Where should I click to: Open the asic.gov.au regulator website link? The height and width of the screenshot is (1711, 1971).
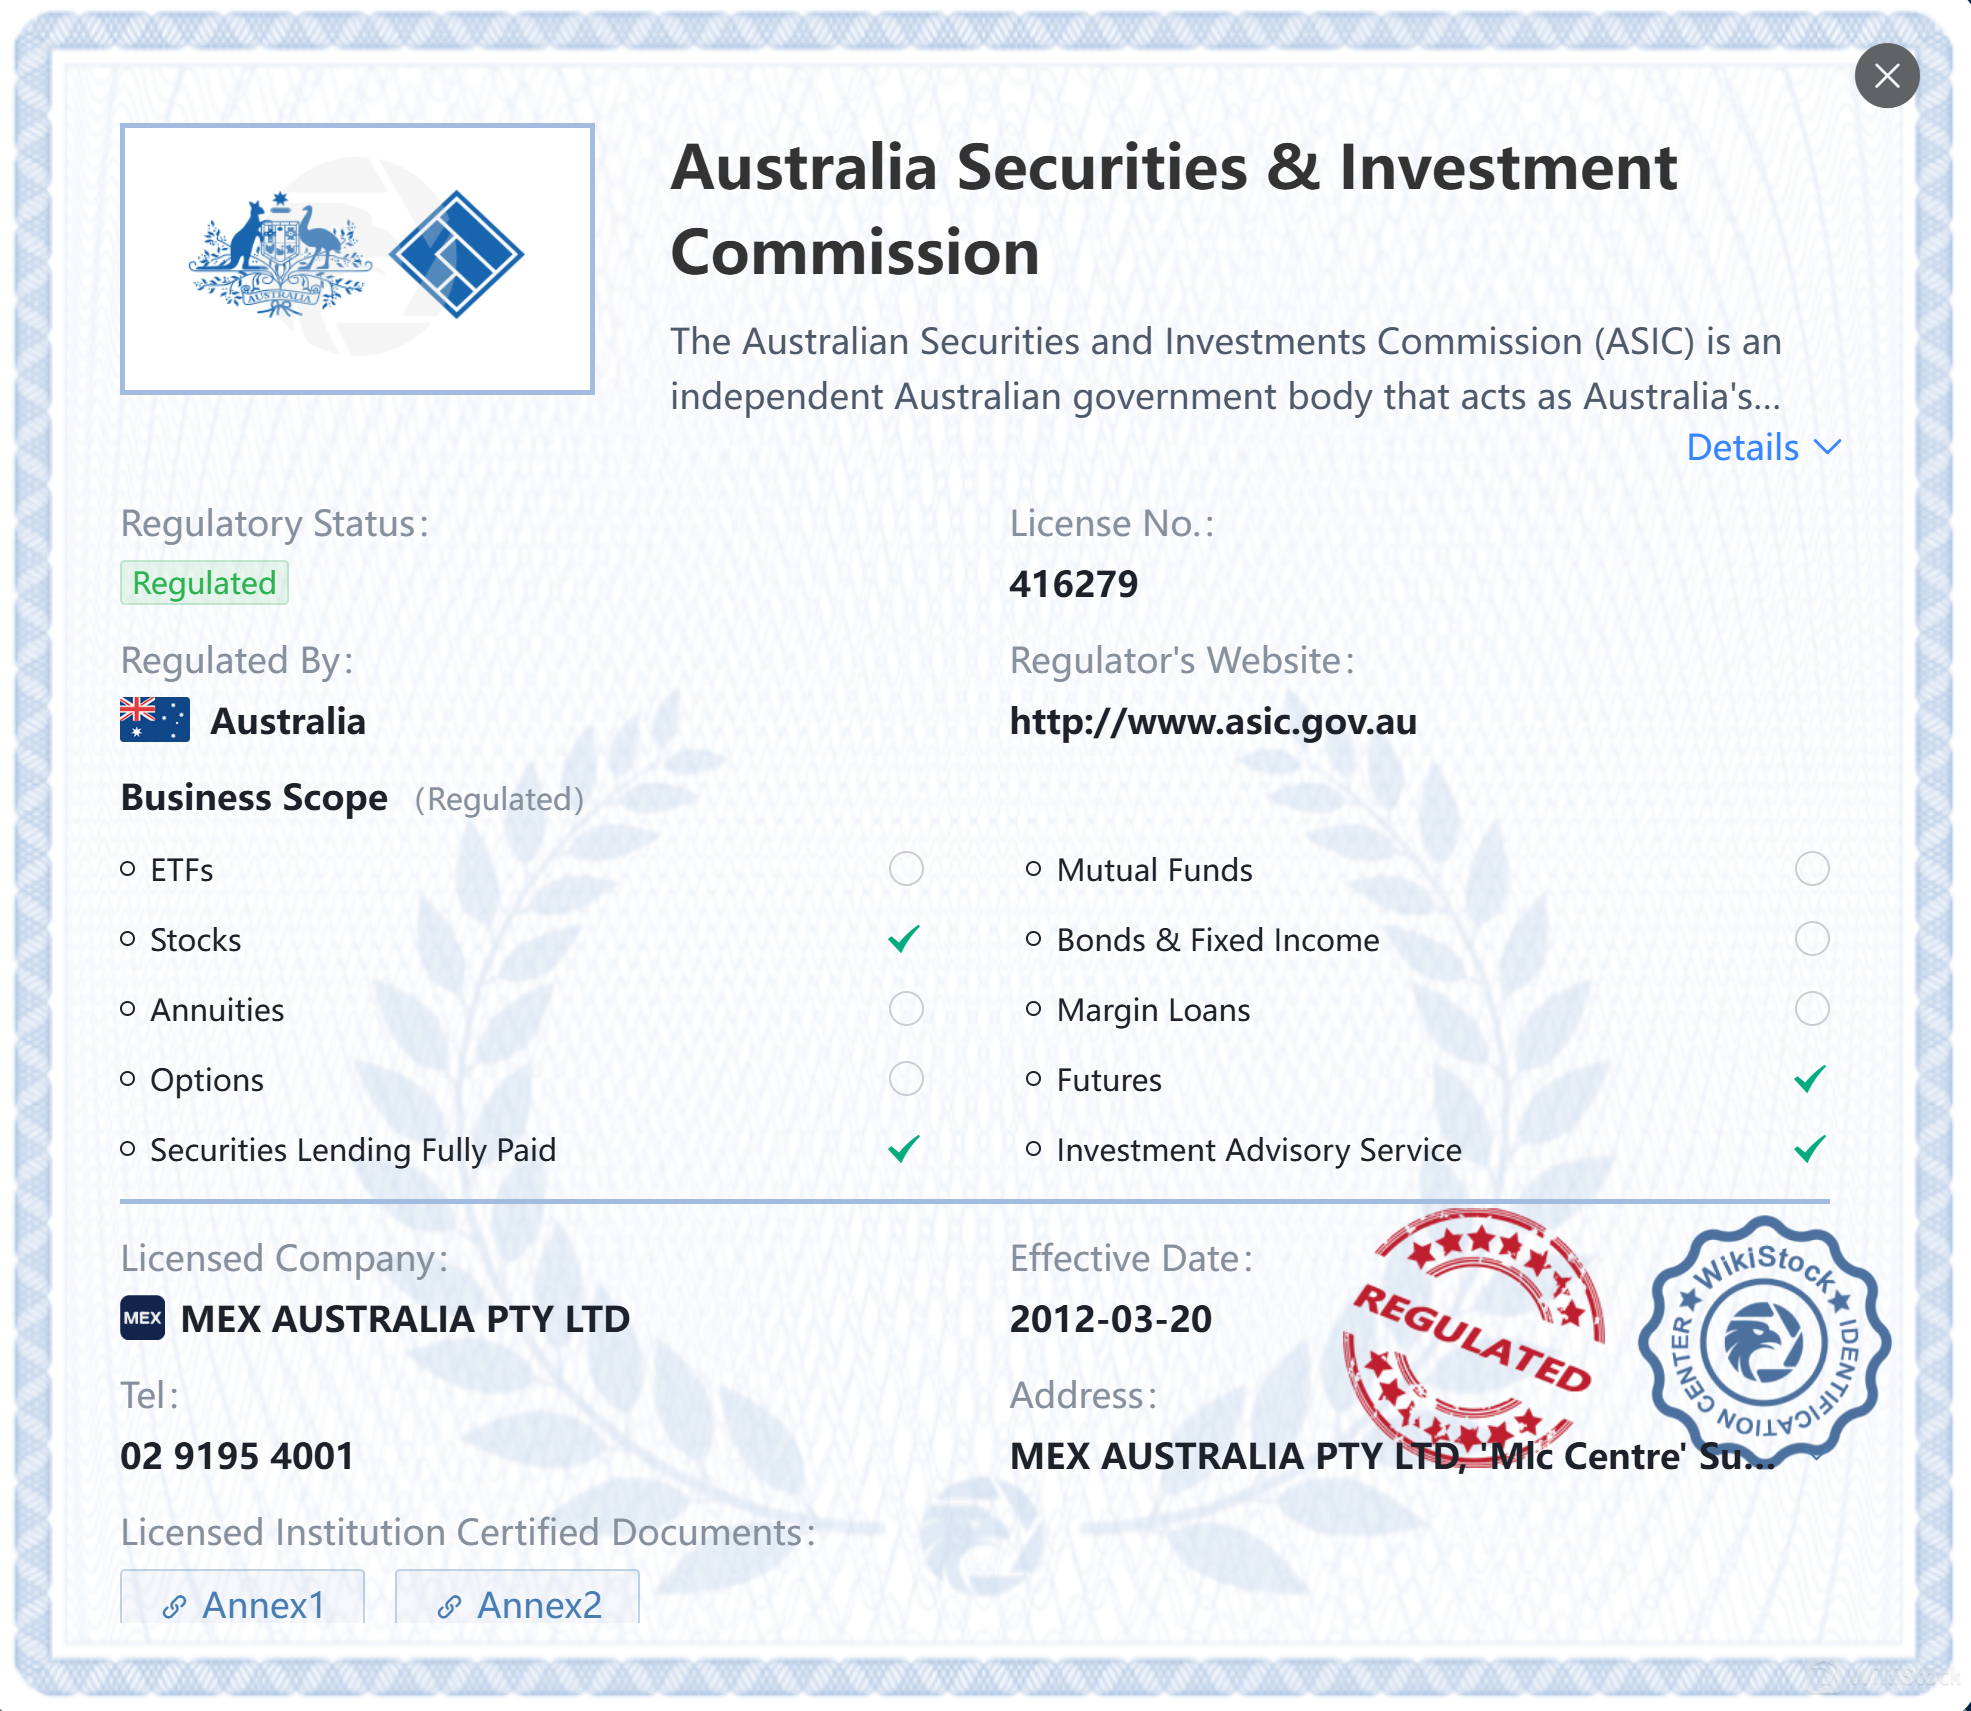pyautogui.click(x=1213, y=721)
